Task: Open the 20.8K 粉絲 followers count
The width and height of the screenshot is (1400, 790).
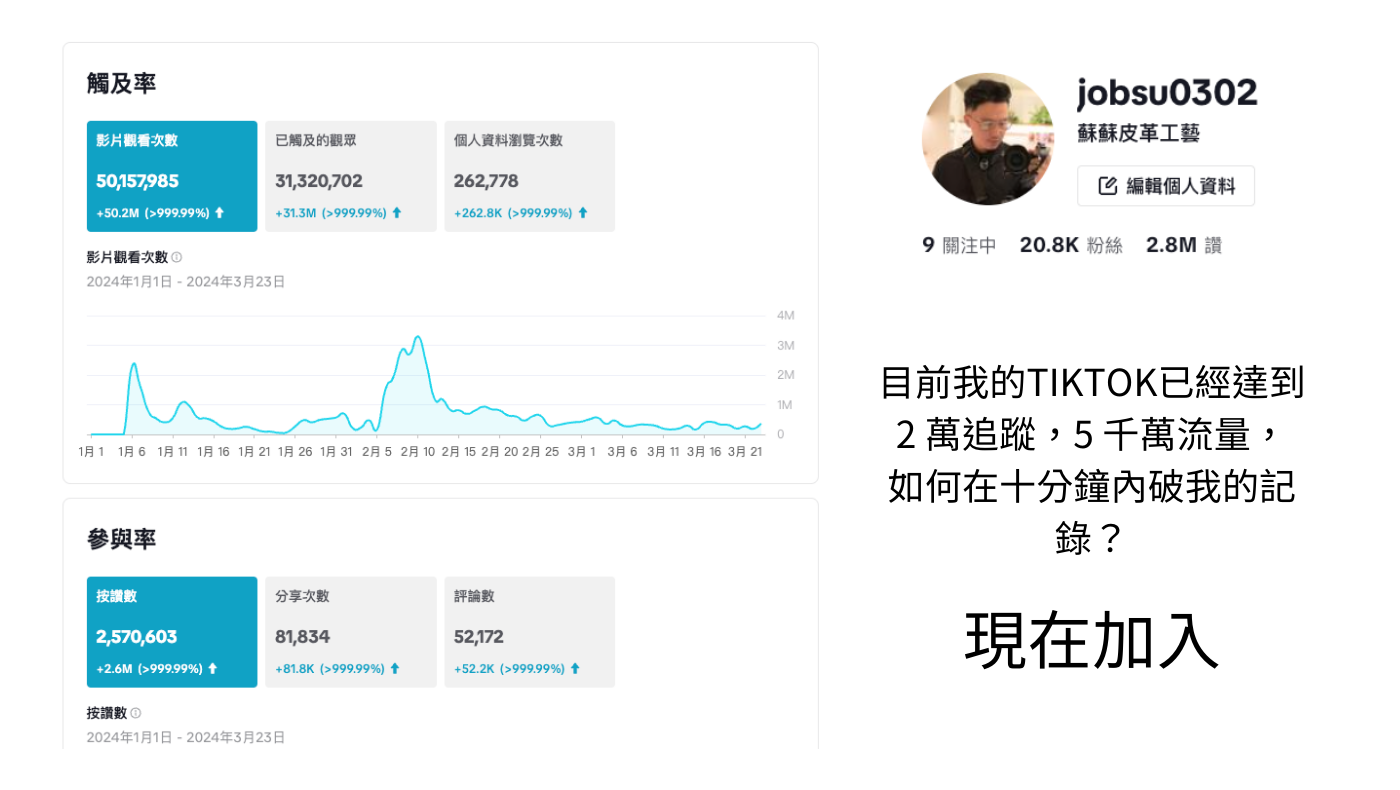Action: coord(1071,246)
